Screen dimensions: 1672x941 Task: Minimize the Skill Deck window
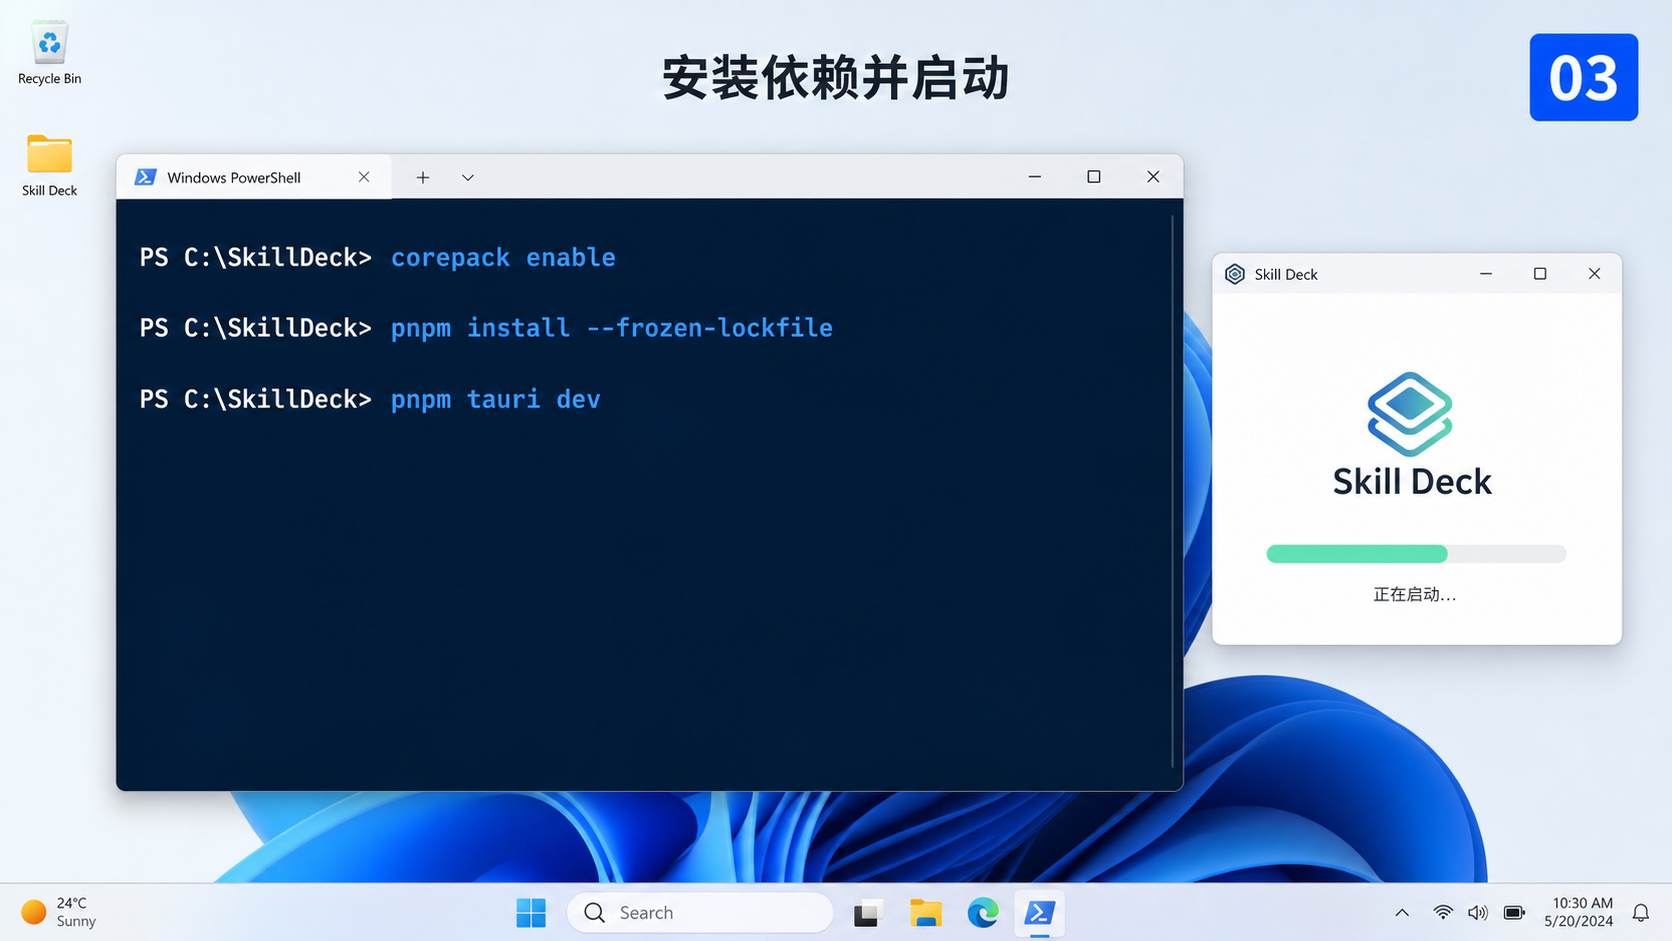pyautogui.click(x=1486, y=274)
